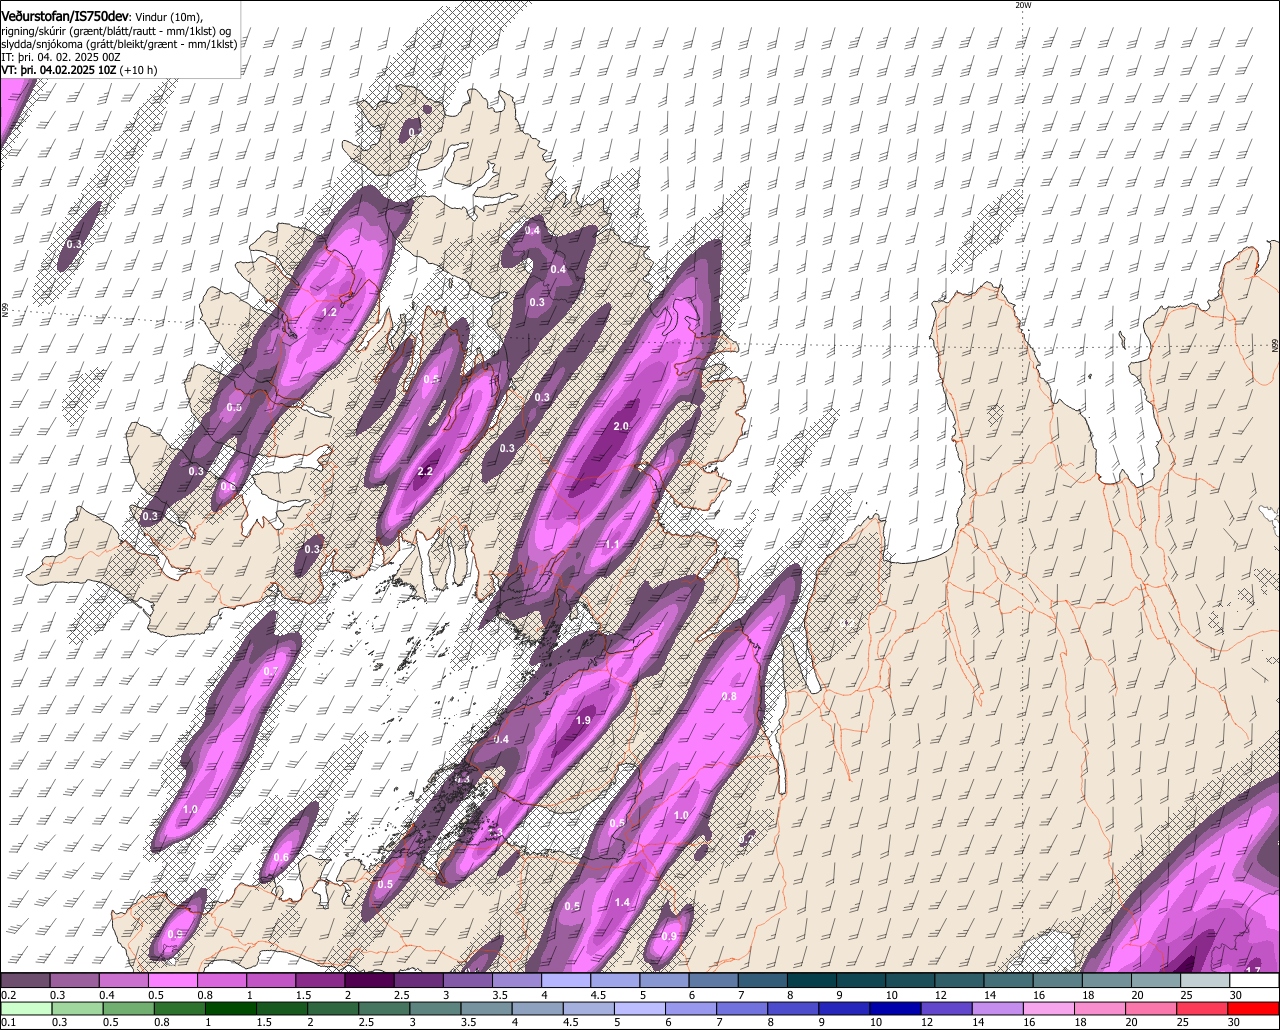Select the deep blue rain swatch starting at 10
The image size is (1280, 1030).
click(897, 1008)
